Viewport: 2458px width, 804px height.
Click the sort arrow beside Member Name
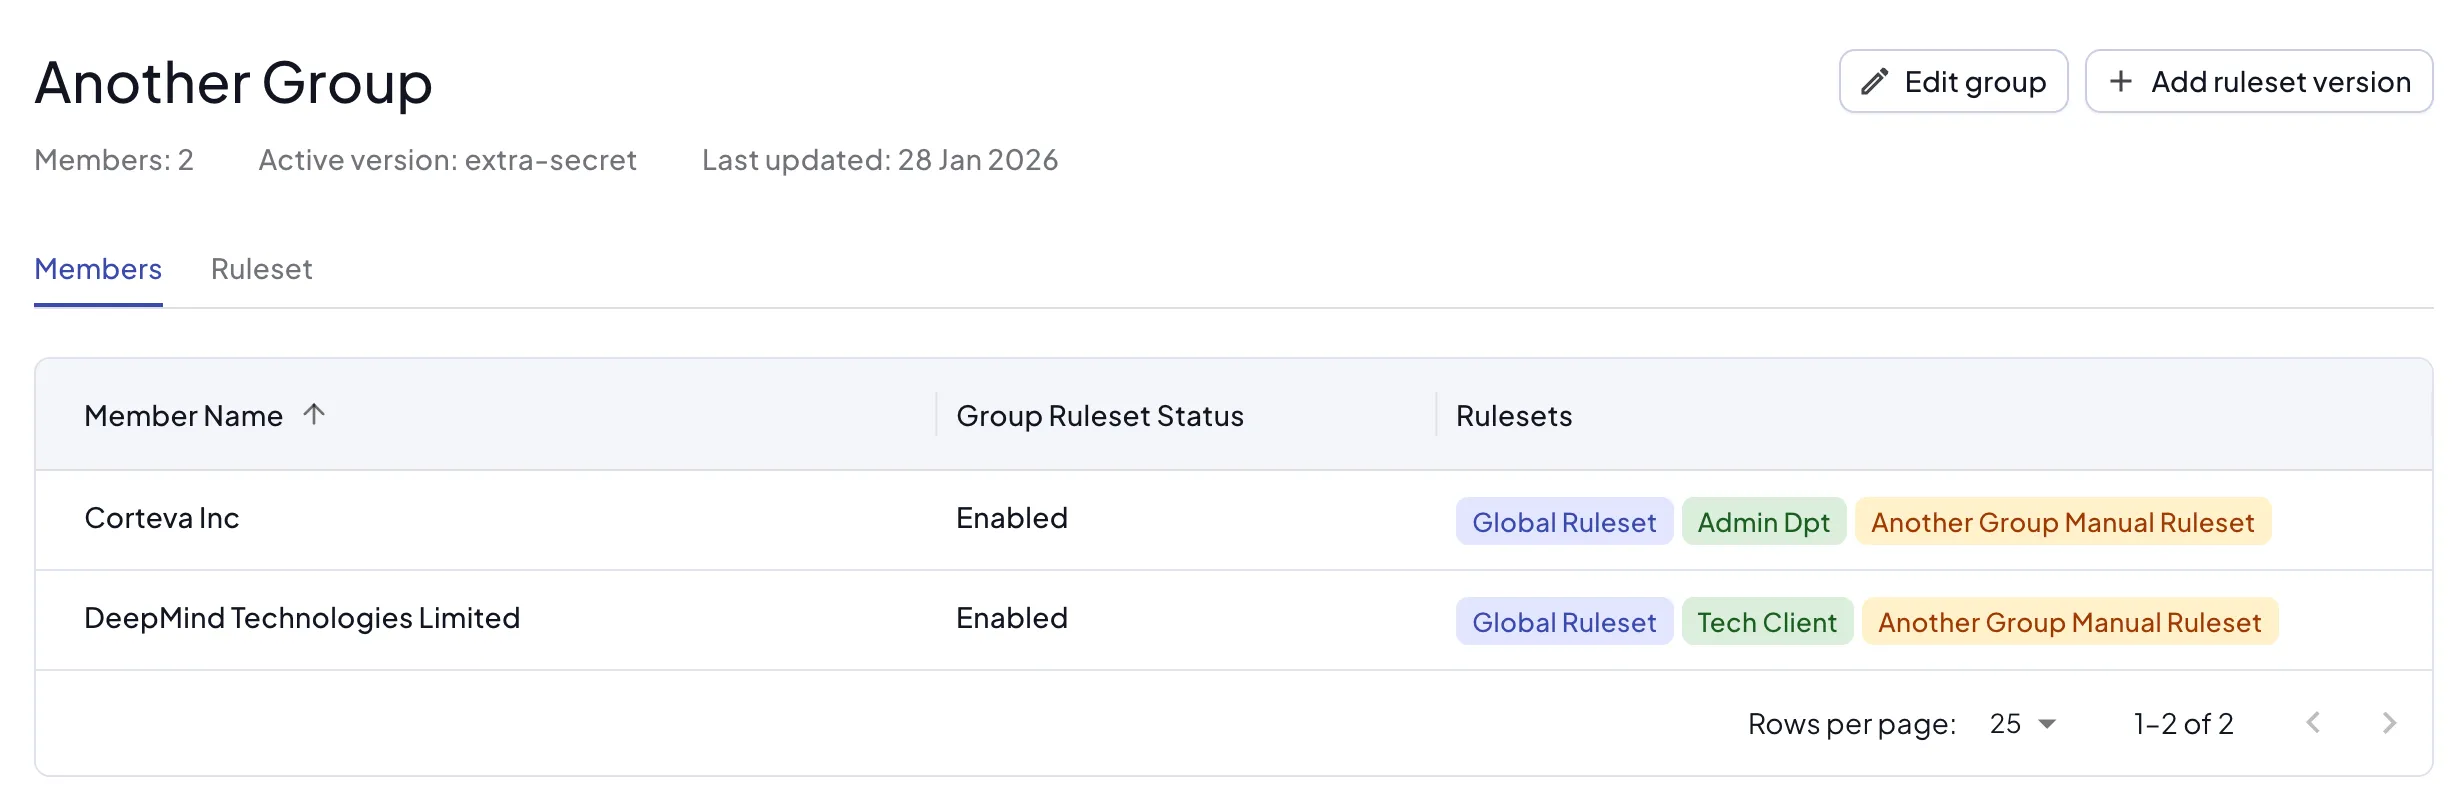pos(314,414)
